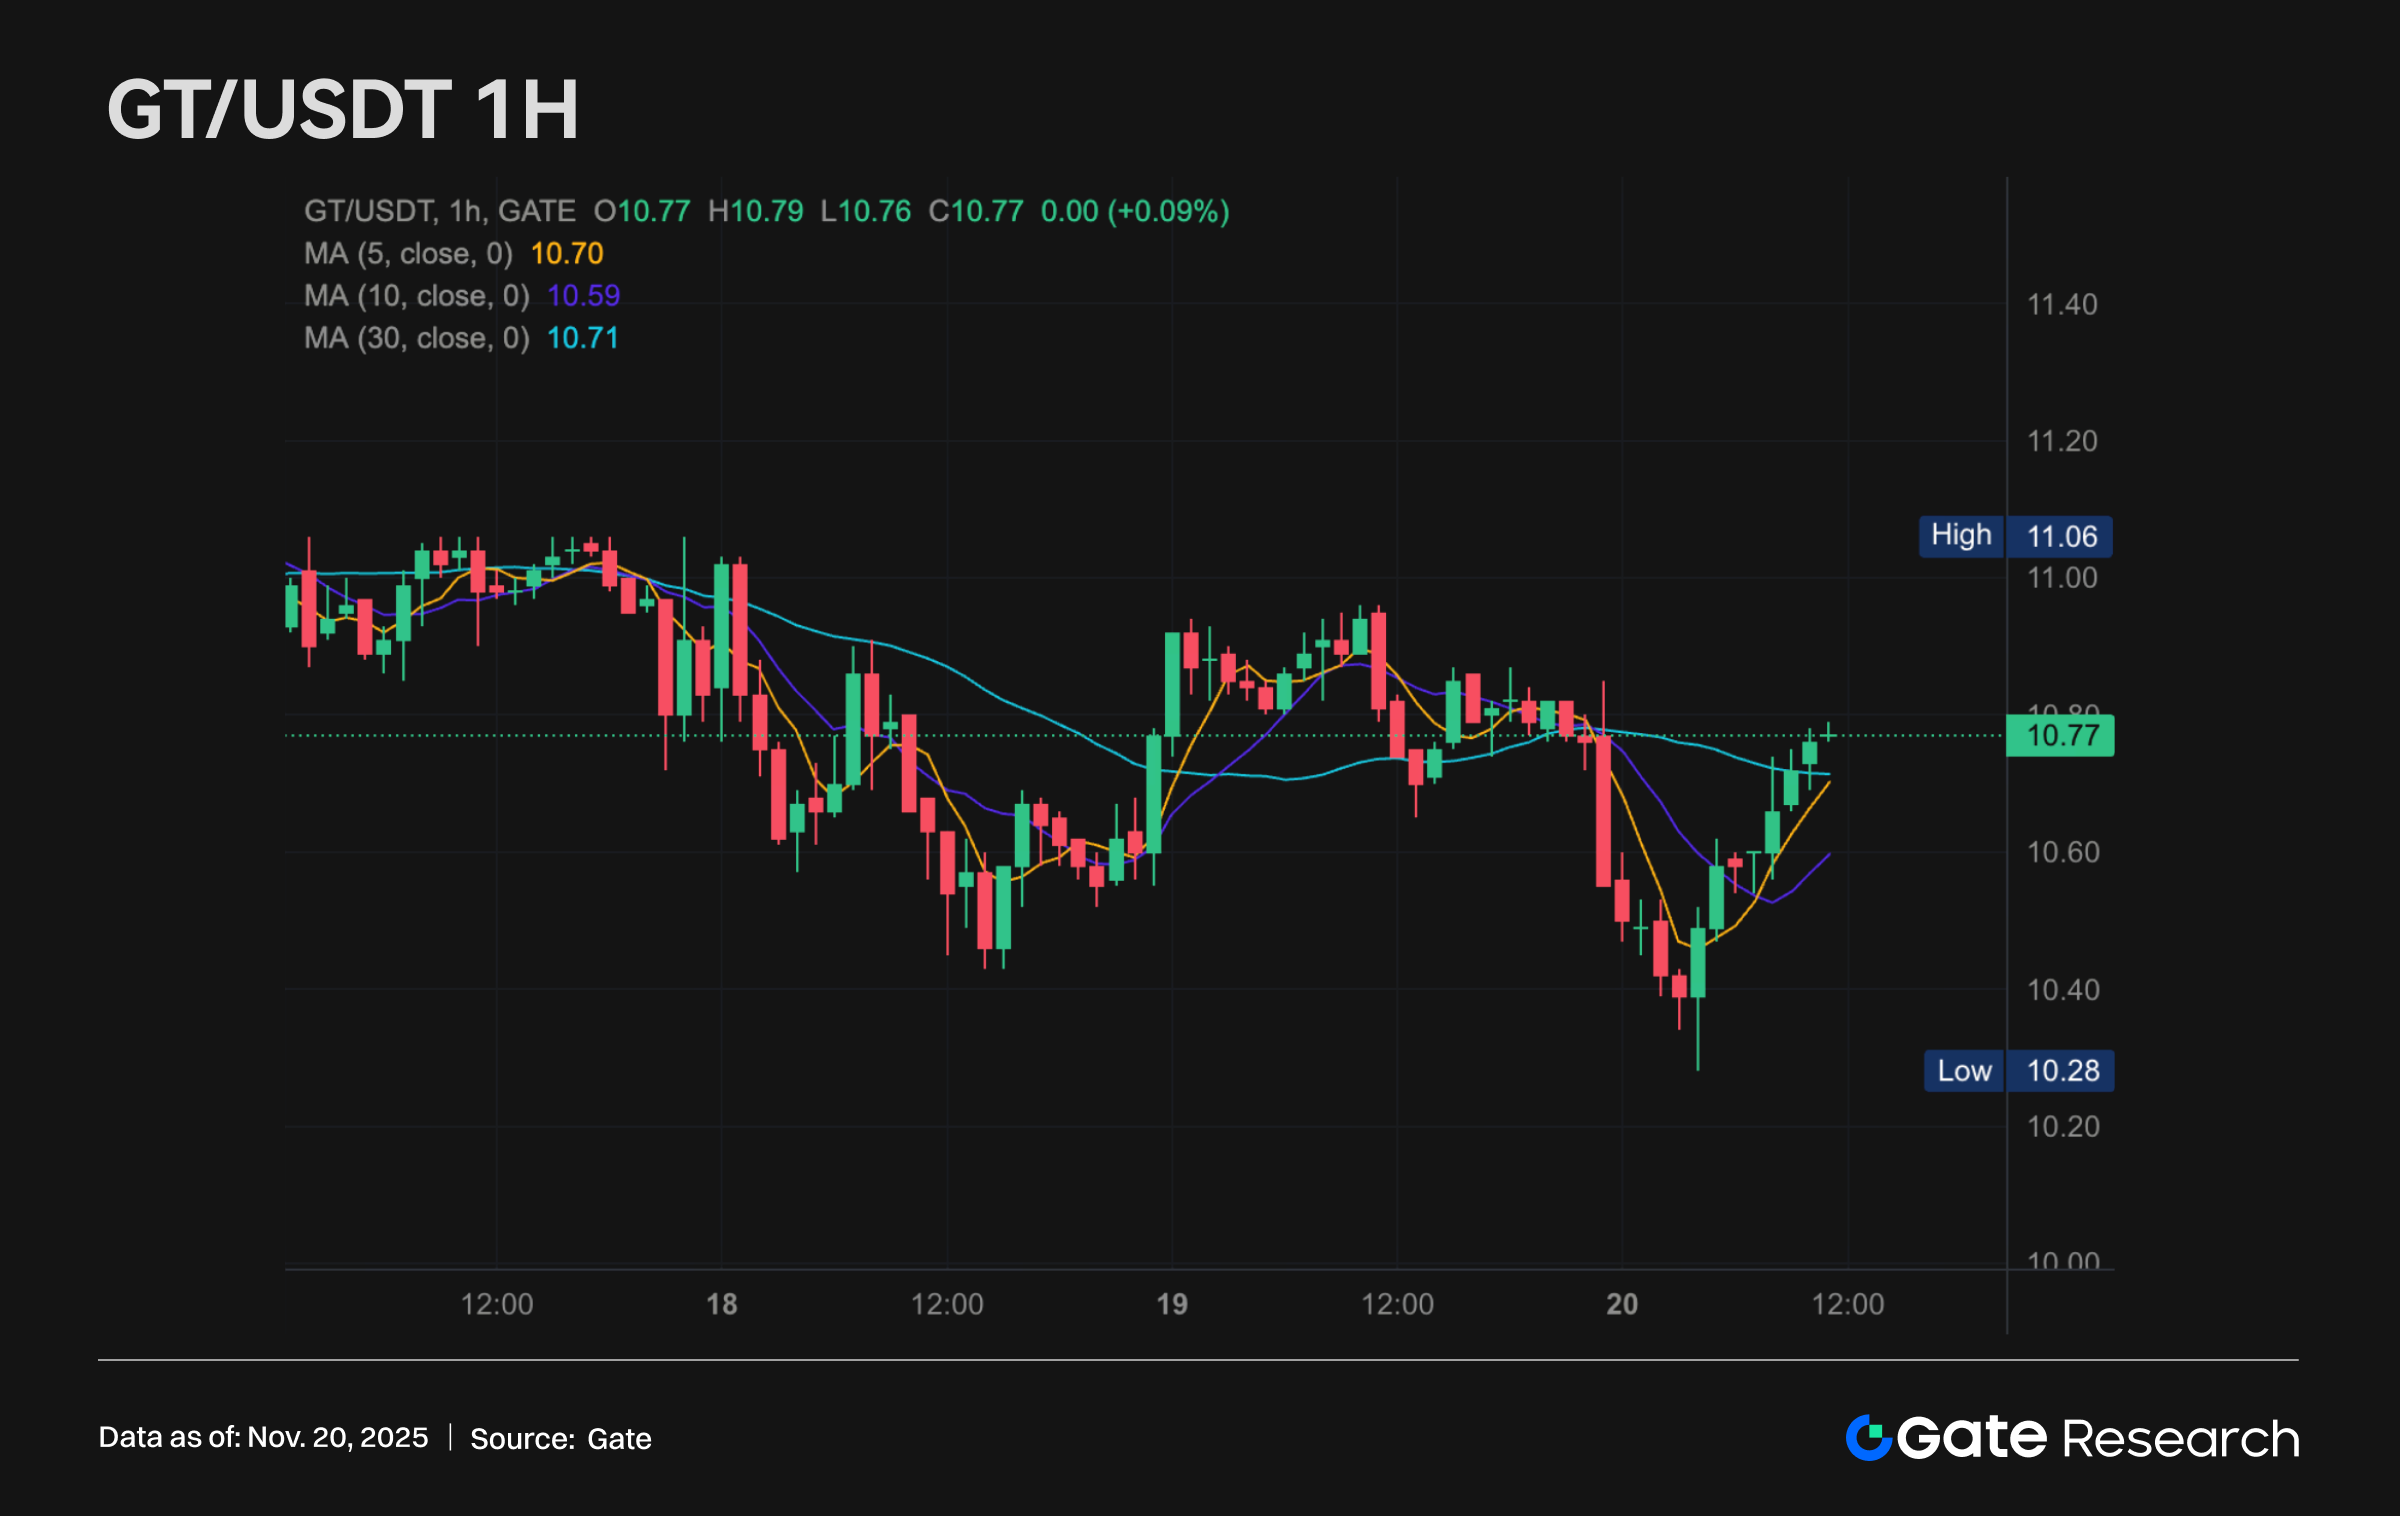Screen dimensions: 2400x1516
Task: Click the +0.09% change percentage
Action: [1168, 211]
